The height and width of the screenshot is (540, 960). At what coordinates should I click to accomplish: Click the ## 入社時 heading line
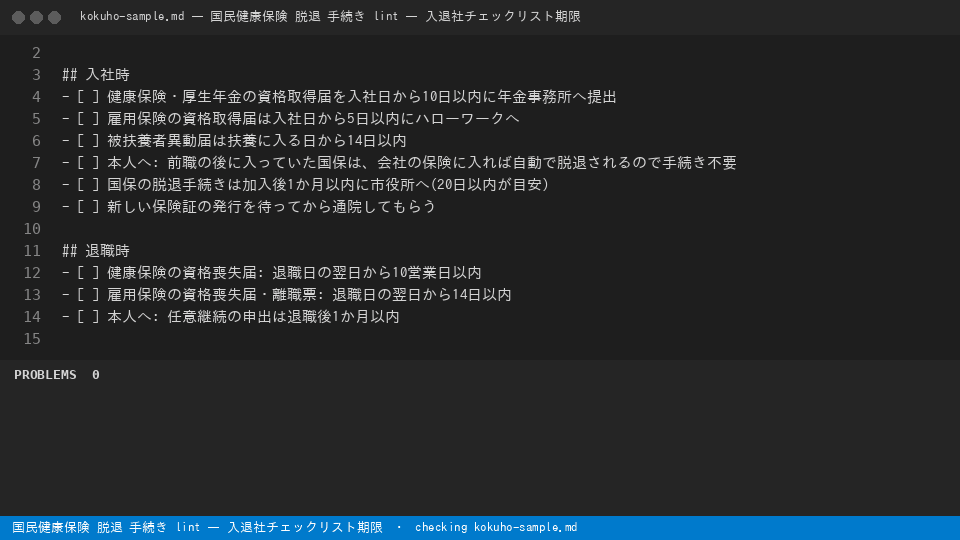[x=96, y=75]
